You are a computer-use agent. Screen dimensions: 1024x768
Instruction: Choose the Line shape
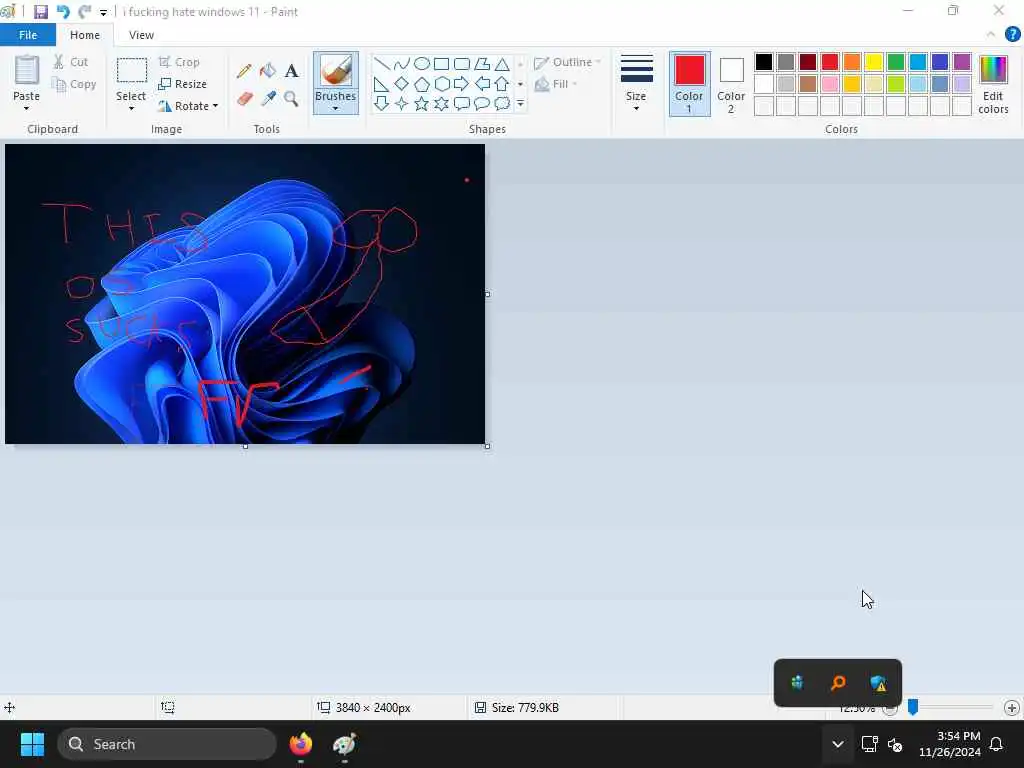pyautogui.click(x=381, y=63)
